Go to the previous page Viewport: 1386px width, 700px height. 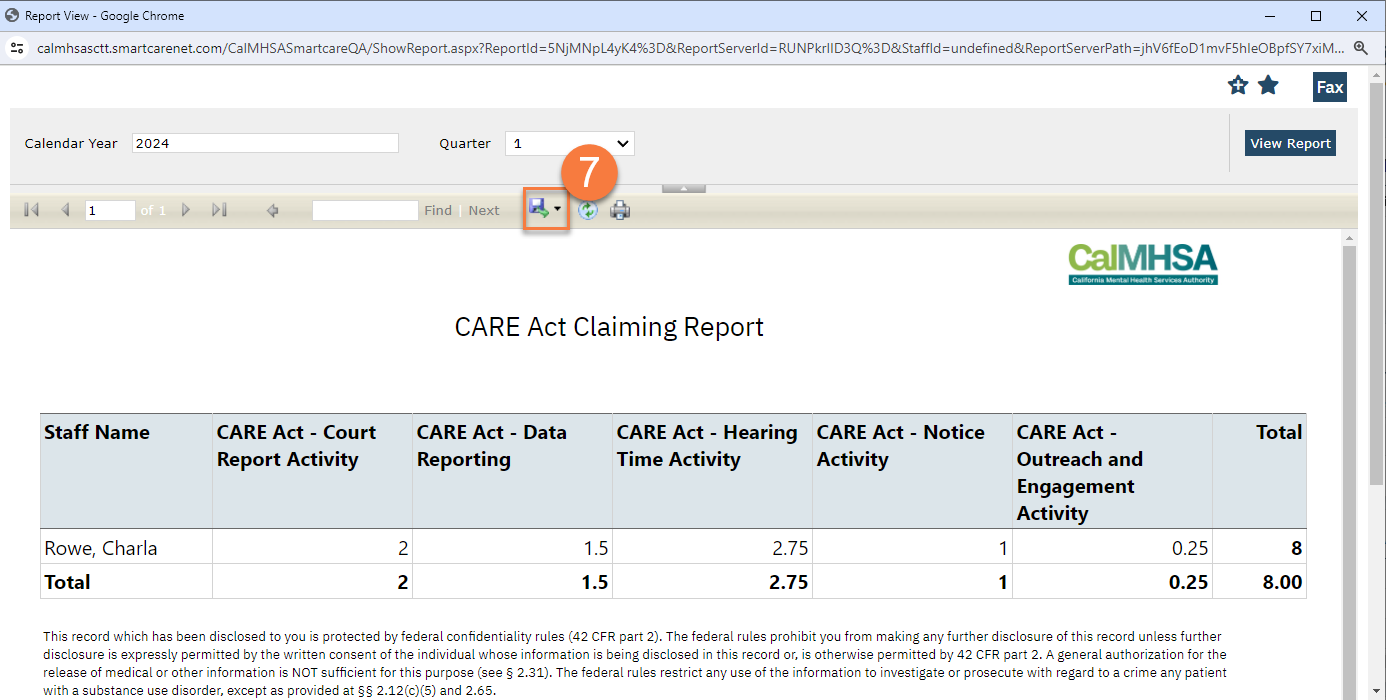click(x=65, y=209)
